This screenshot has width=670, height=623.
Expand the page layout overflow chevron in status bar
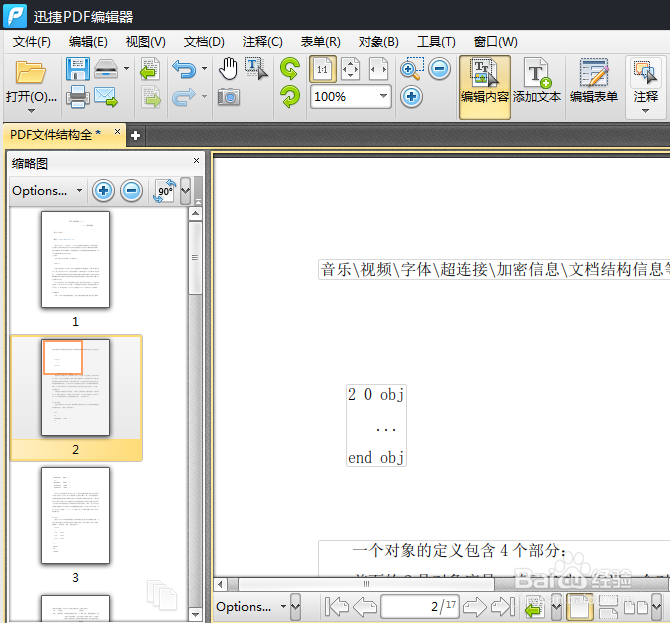[x=657, y=607]
